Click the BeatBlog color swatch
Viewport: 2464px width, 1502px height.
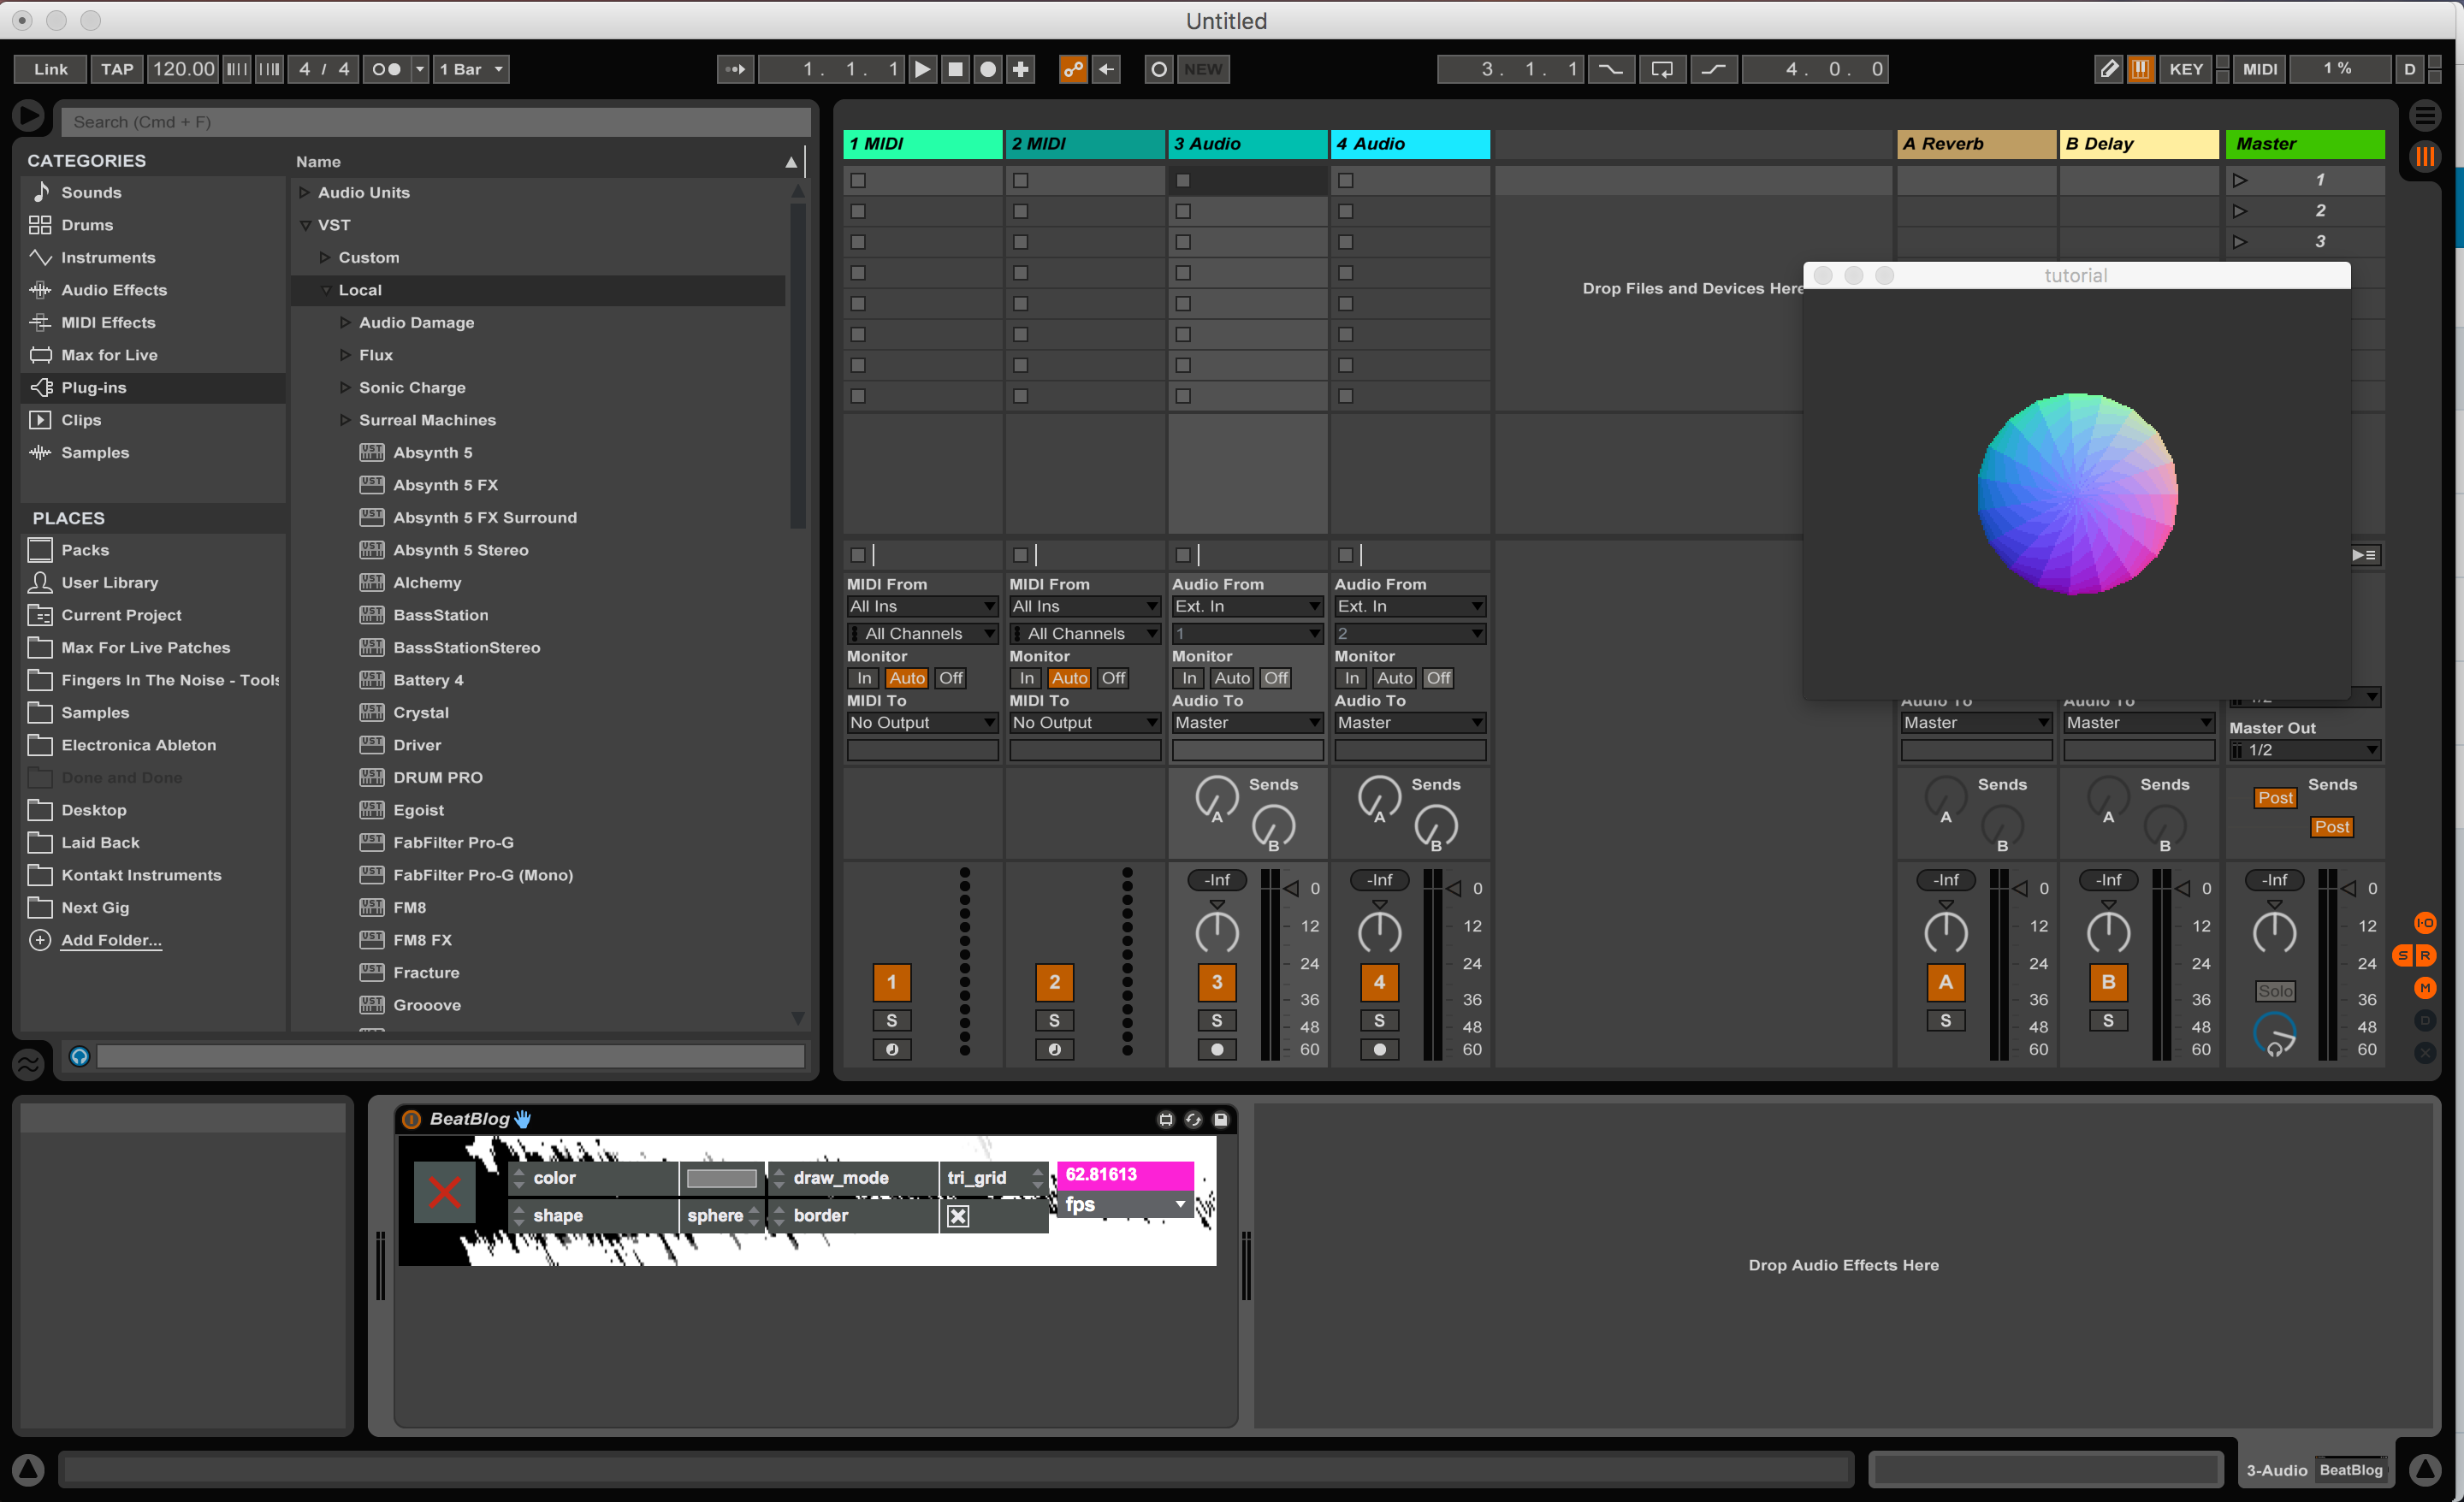coord(721,1178)
